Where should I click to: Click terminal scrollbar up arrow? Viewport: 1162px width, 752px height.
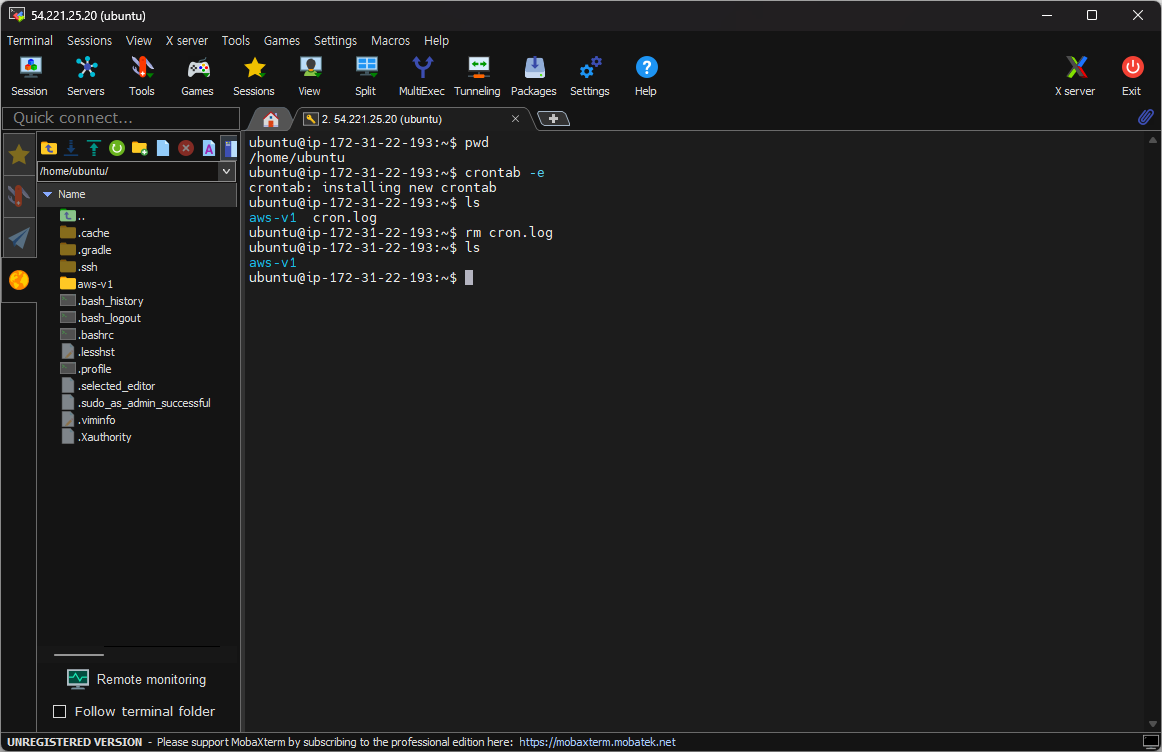(1152, 139)
